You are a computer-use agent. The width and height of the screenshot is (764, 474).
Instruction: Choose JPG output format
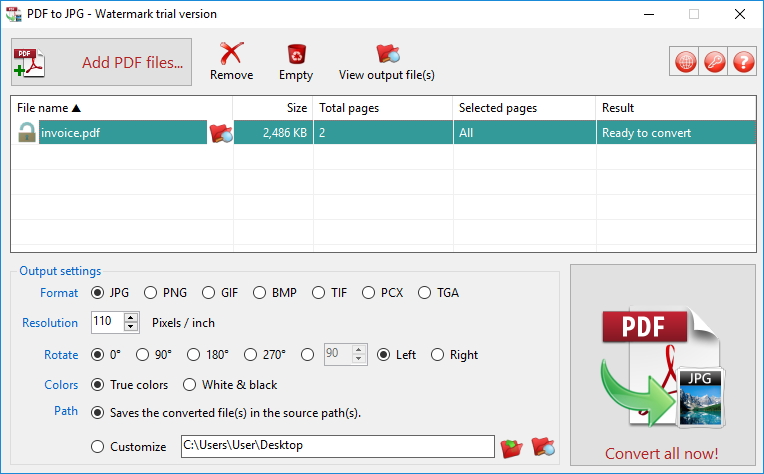(x=97, y=293)
